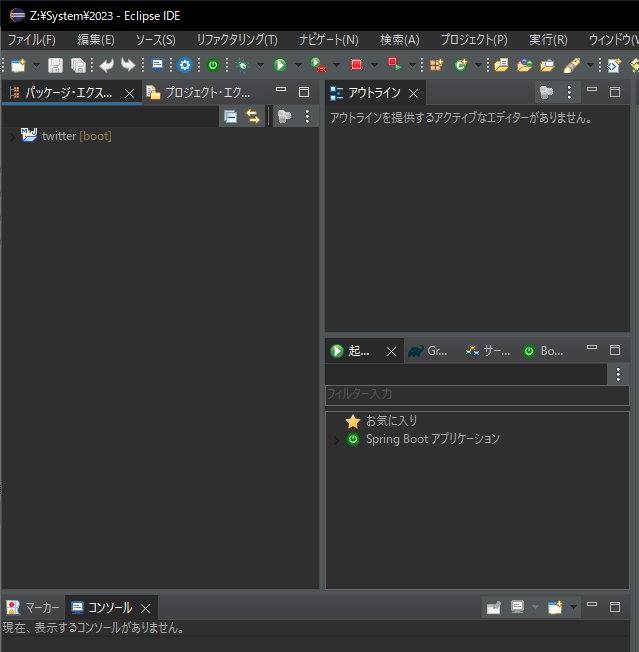Open the Run button dropdown arrow

point(298,65)
